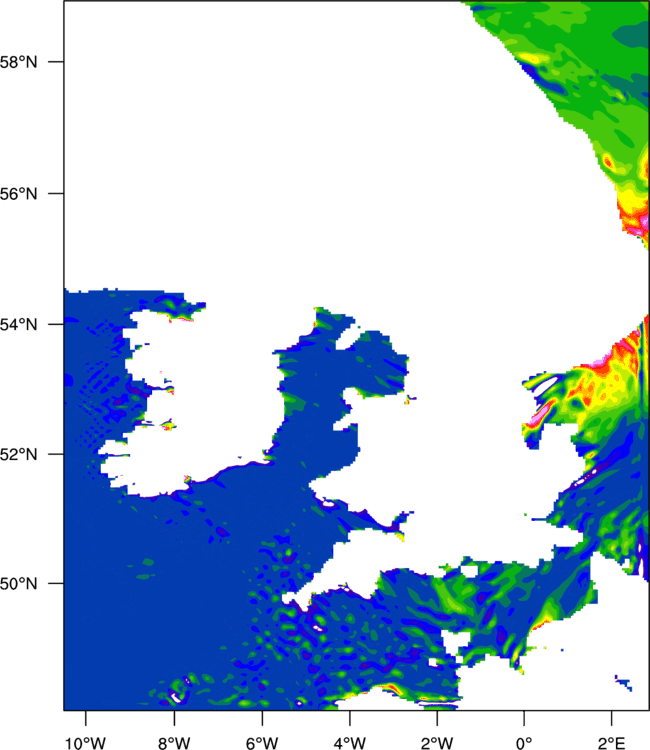Click the 2°E longitude label
This screenshot has width=650, height=750.
coord(611,743)
